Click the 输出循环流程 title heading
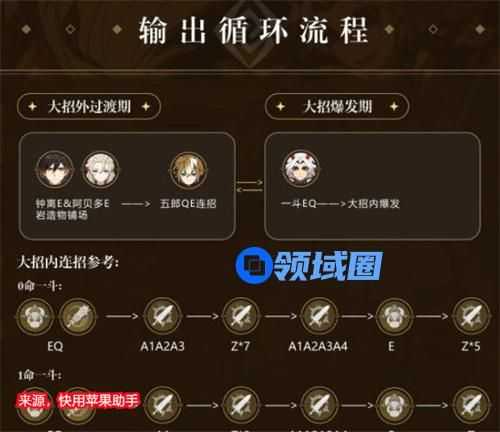 coord(253,31)
